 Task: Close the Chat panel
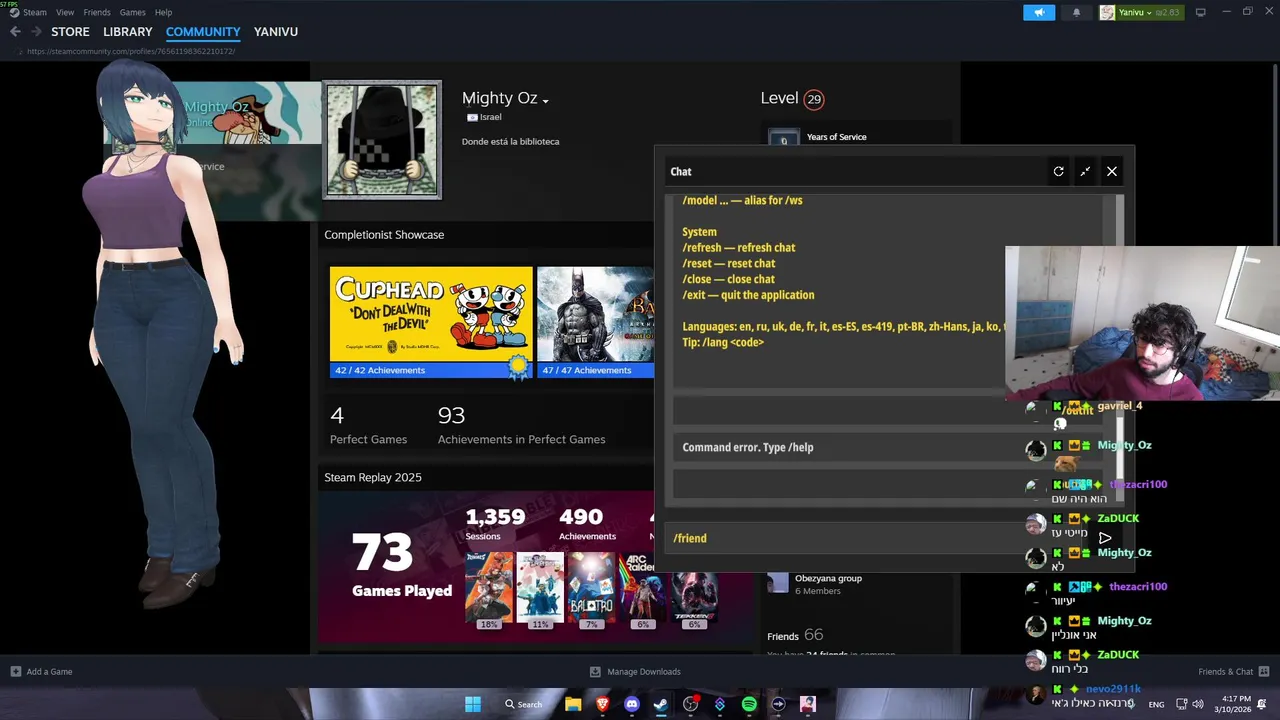click(1111, 172)
